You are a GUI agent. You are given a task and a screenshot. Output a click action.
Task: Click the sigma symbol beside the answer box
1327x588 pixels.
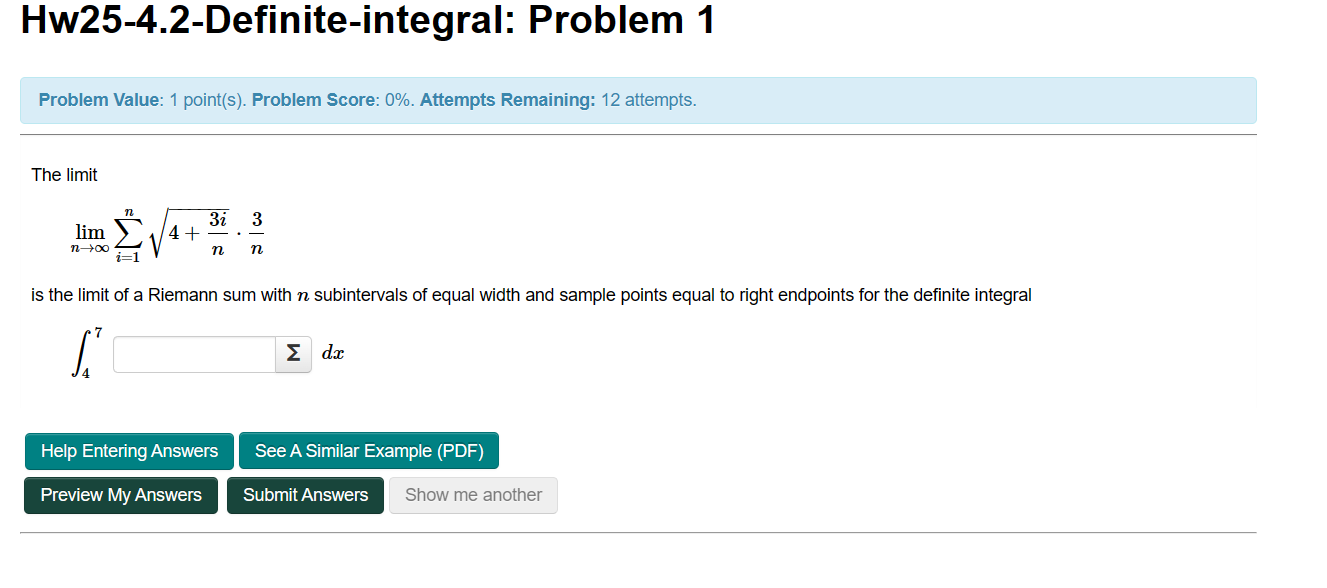[293, 354]
